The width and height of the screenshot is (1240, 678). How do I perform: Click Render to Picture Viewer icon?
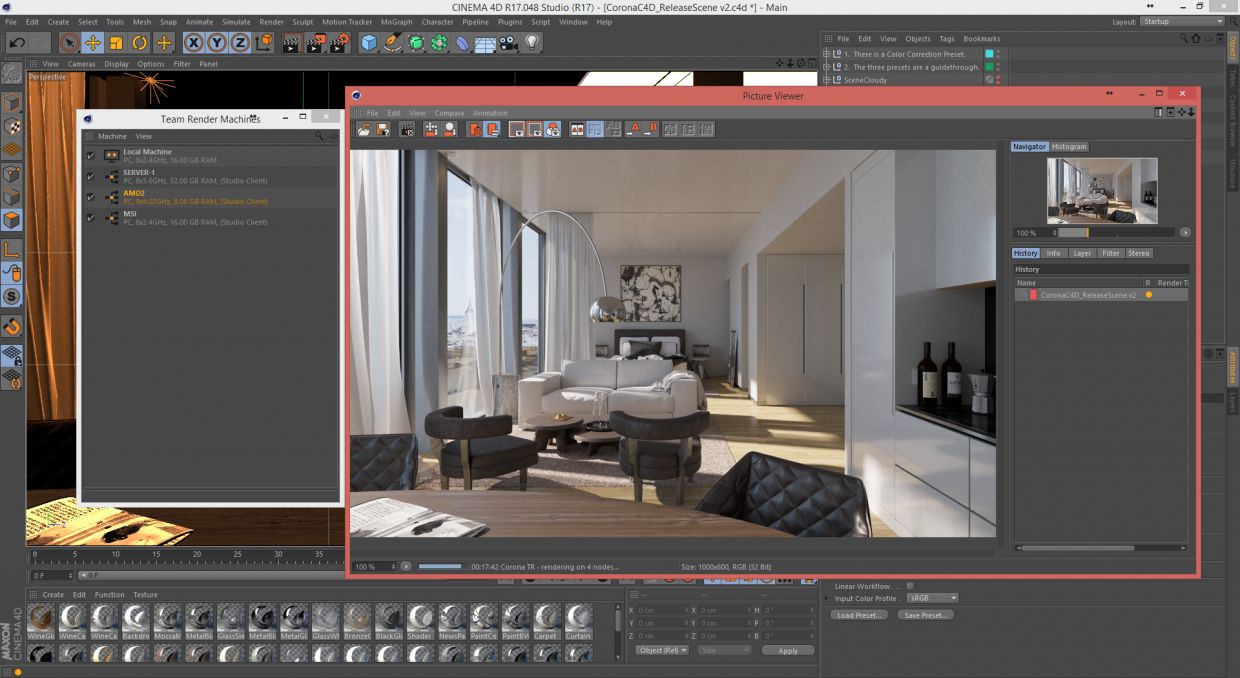click(315, 43)
